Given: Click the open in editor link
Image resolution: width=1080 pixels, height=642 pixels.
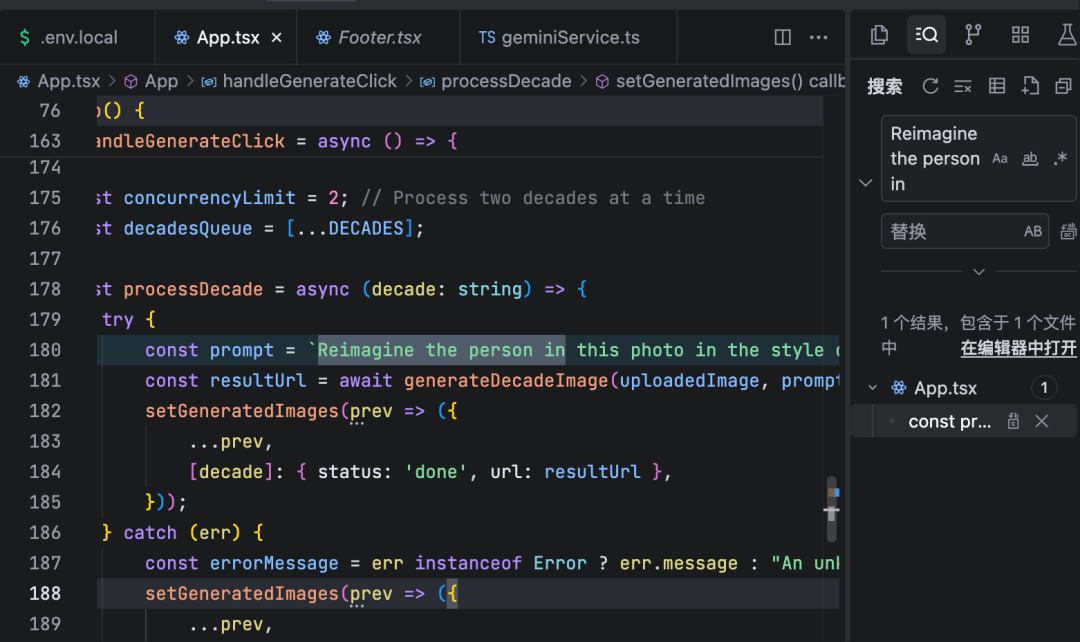Looking at the screenshot, I should click(1018, 348).
